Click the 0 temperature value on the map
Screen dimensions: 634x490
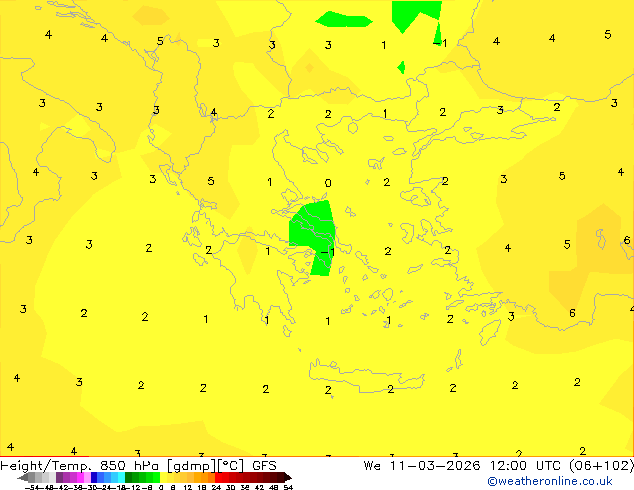(x=328, y=183)
